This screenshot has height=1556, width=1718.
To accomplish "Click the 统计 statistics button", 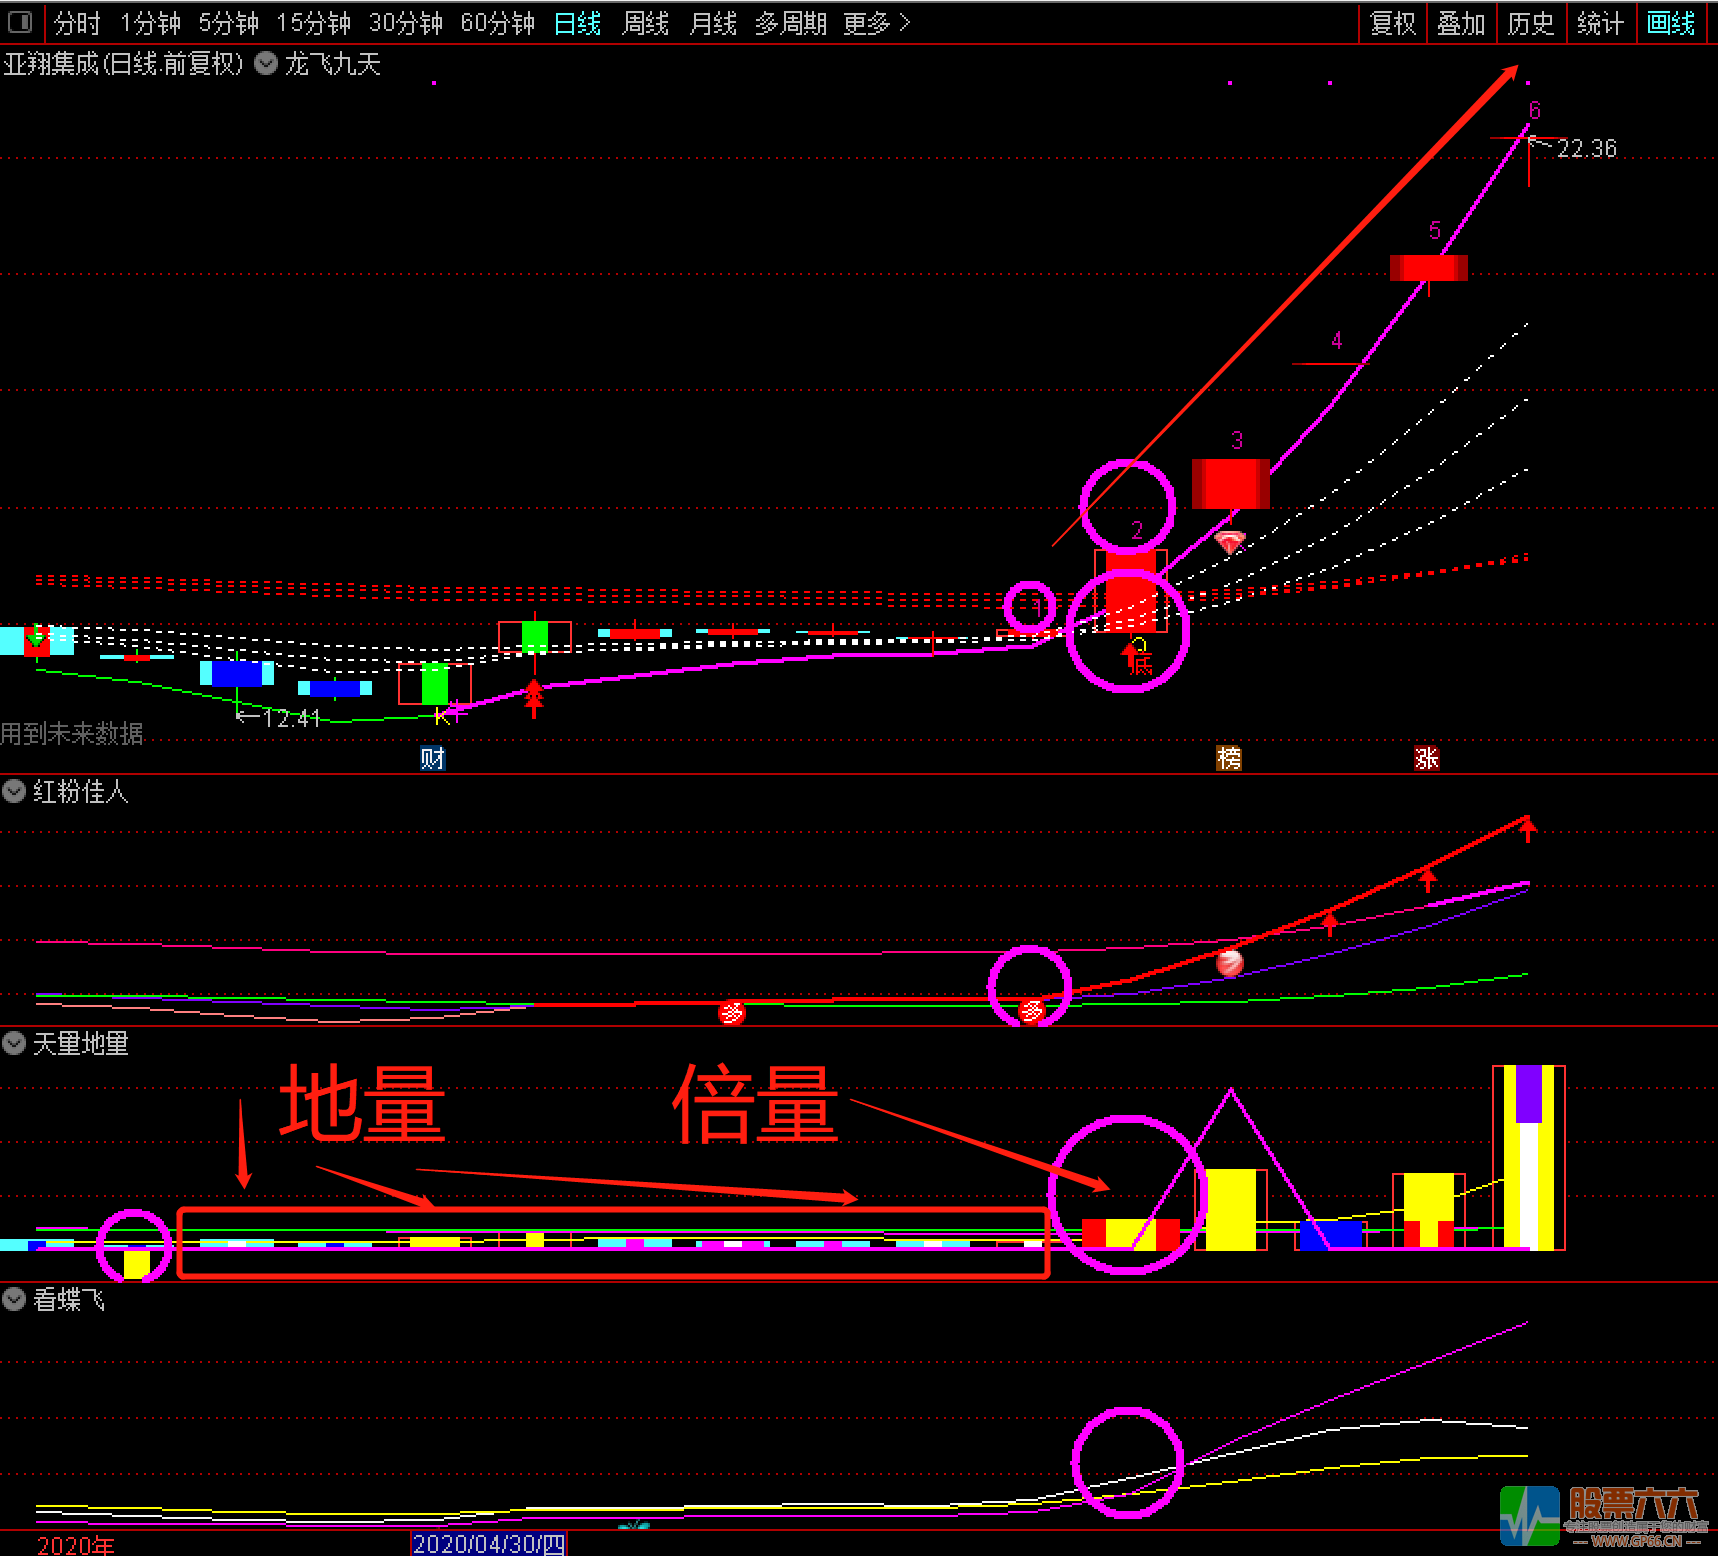I will (1600, 23).
